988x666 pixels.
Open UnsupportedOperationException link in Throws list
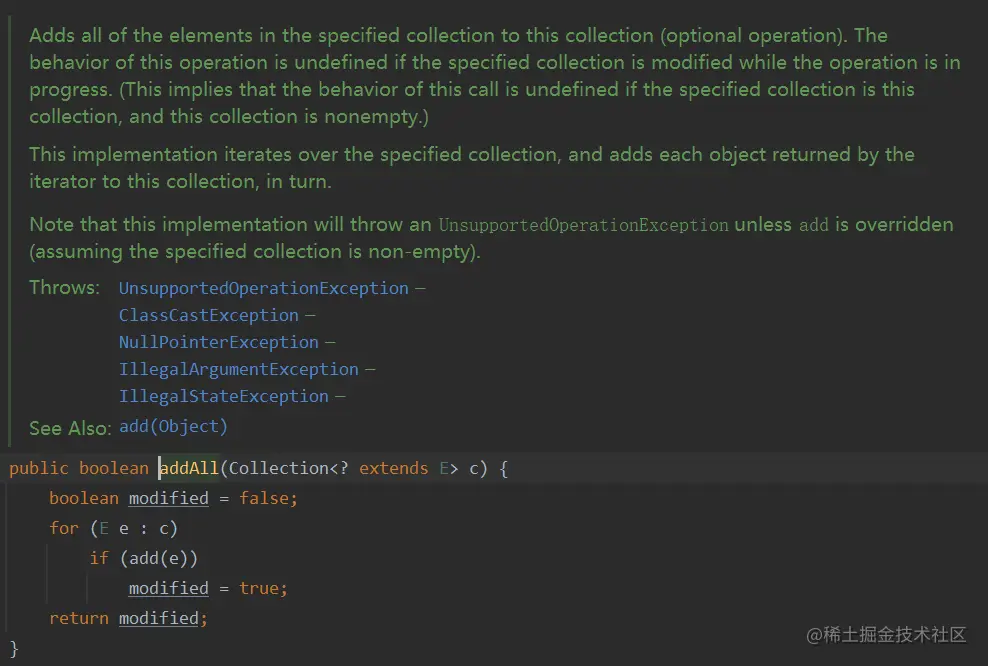[x=263, y=289]
